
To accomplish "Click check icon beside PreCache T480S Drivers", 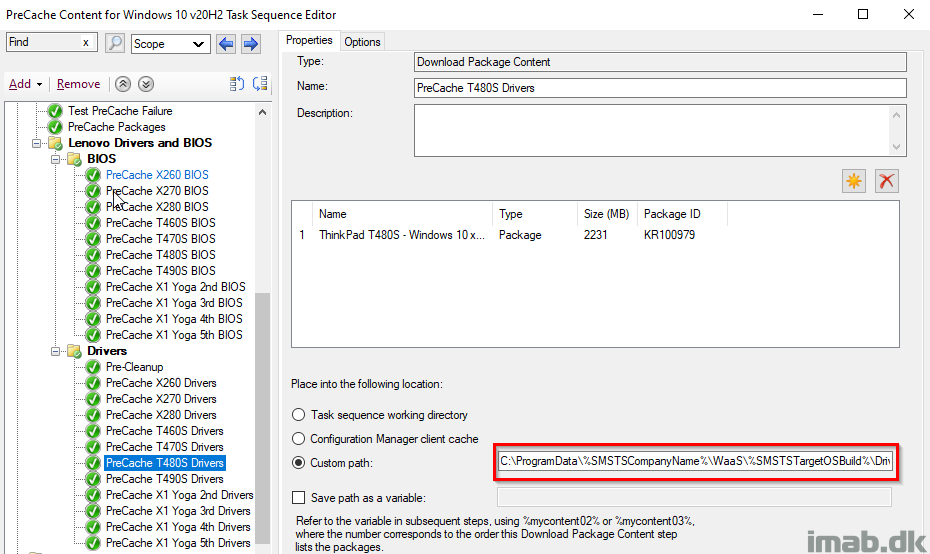I will 93,463.
